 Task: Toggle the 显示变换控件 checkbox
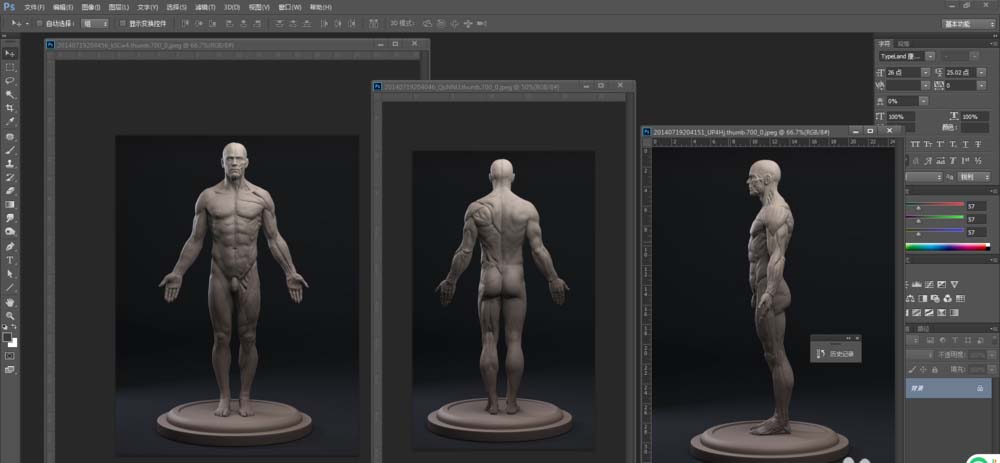[x=122, y=23]
